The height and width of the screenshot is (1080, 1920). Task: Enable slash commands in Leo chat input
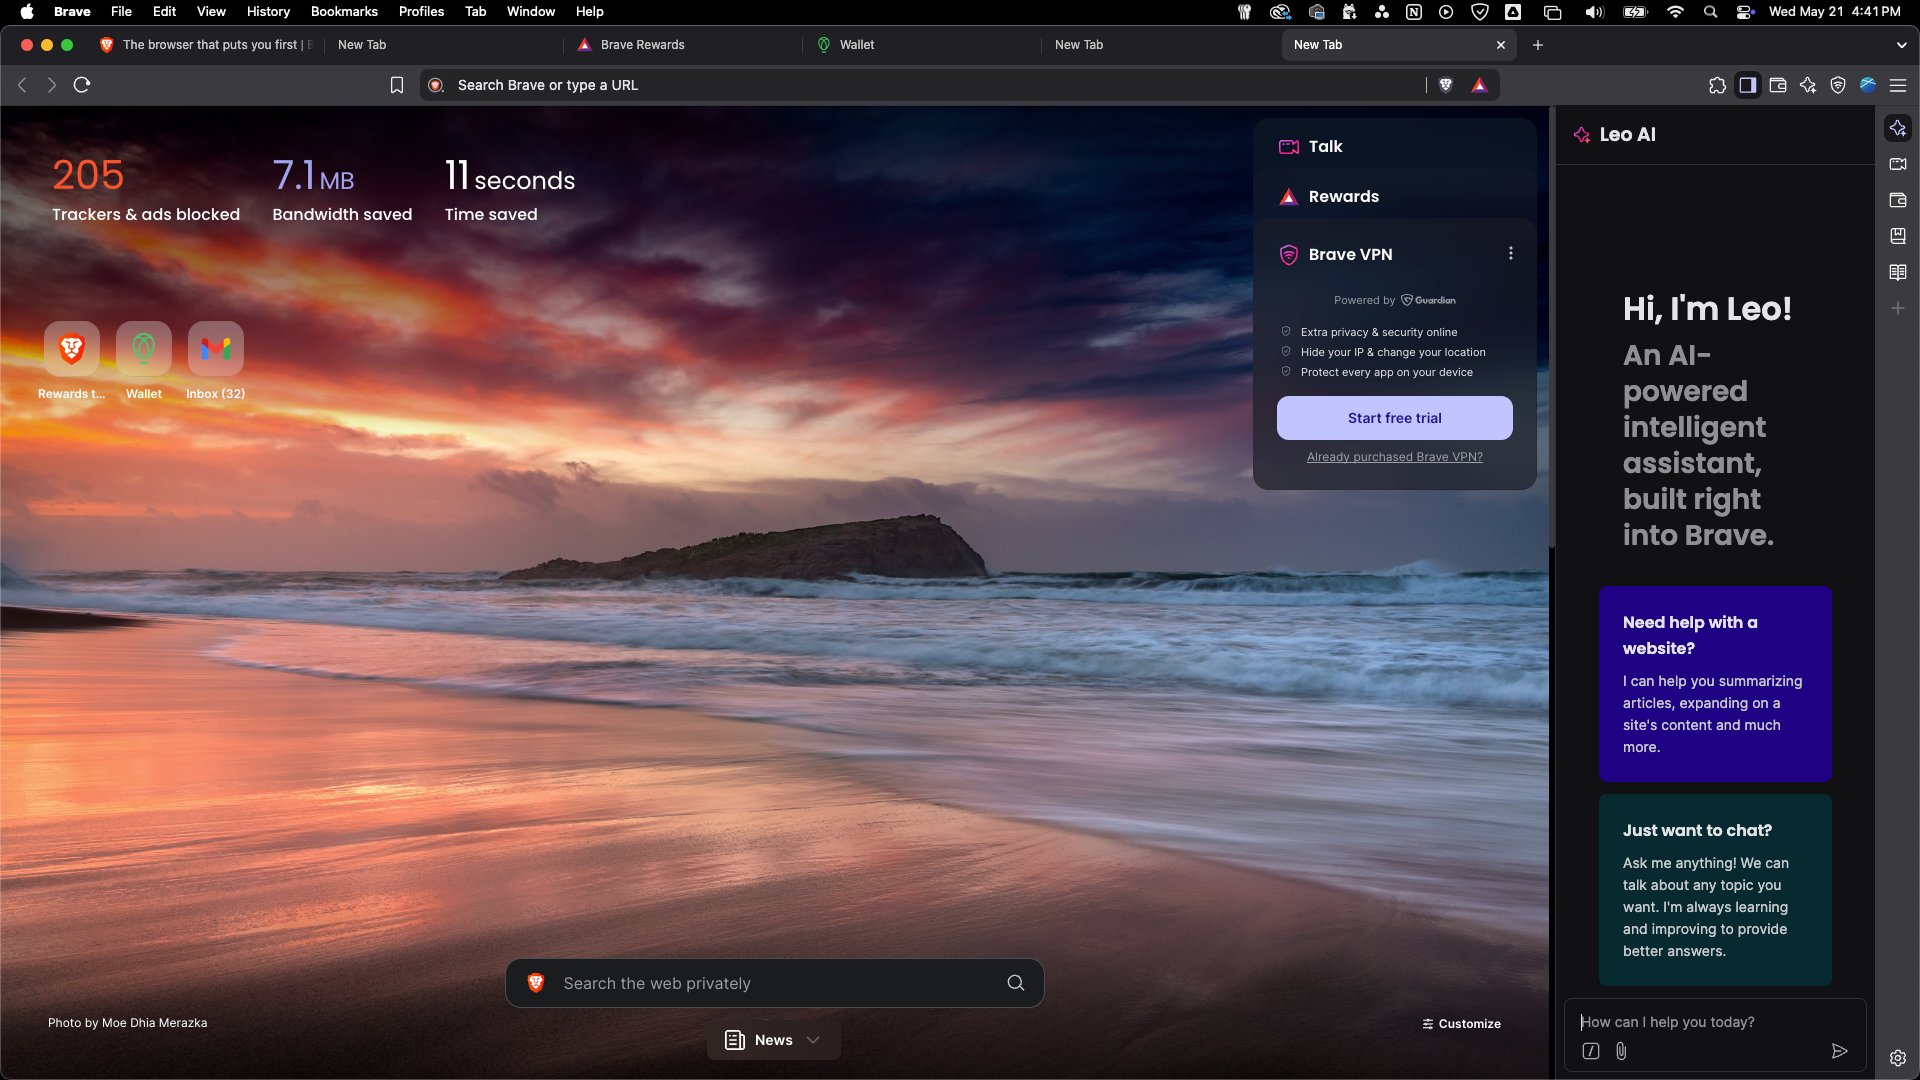point(1589,1051)
